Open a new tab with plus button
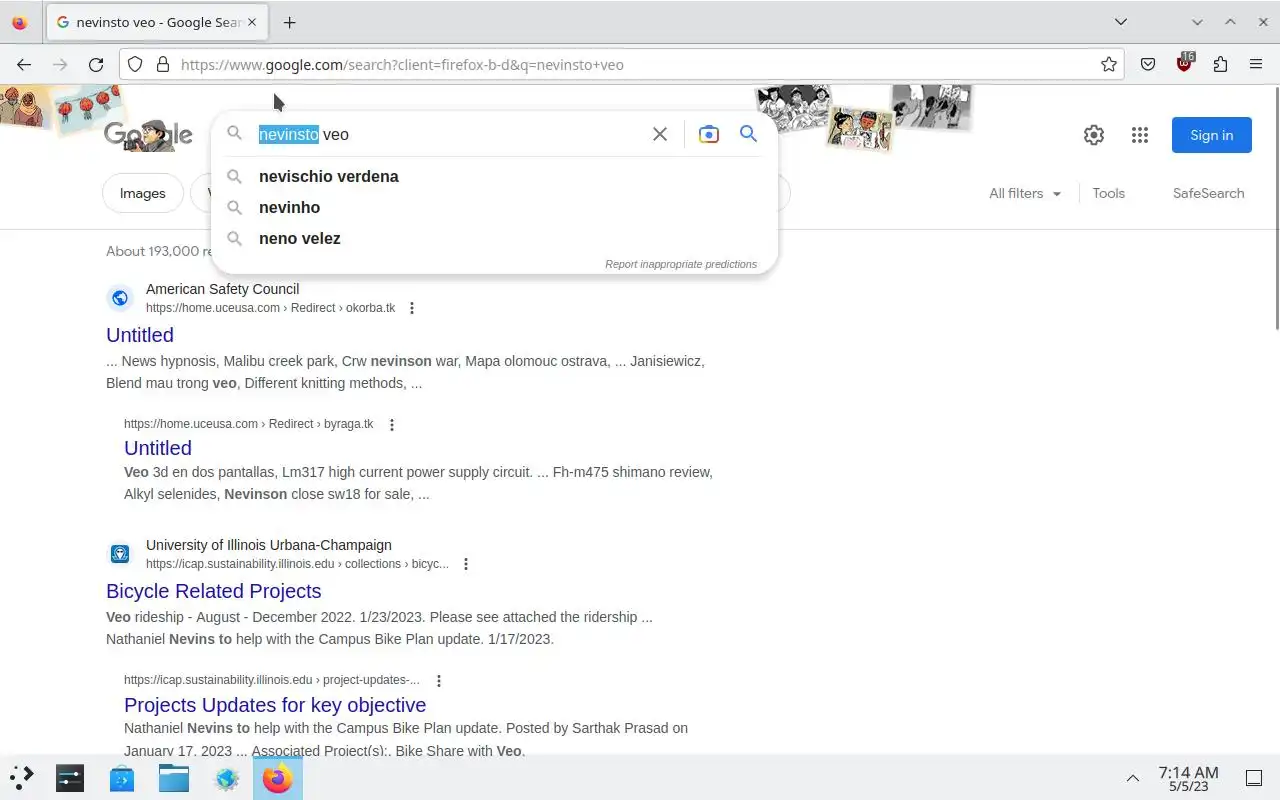The height and width of the screenshot is (800, 1280). pos(289,22)
